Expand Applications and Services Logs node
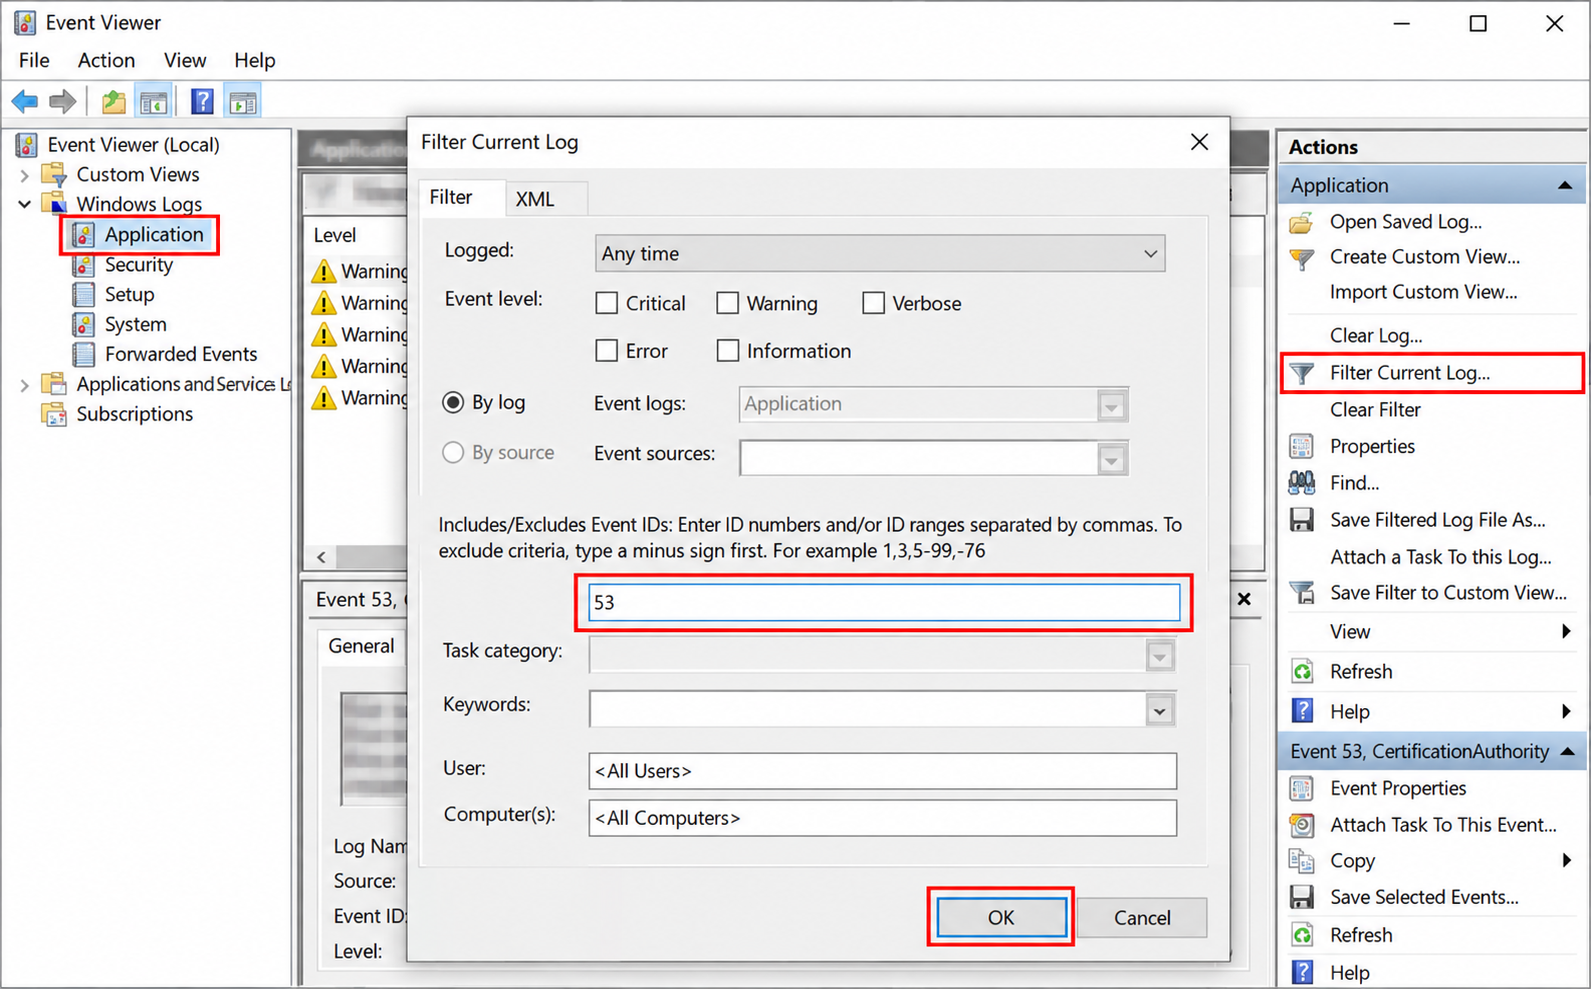The image size is (1591, 989). pos(25,385)
